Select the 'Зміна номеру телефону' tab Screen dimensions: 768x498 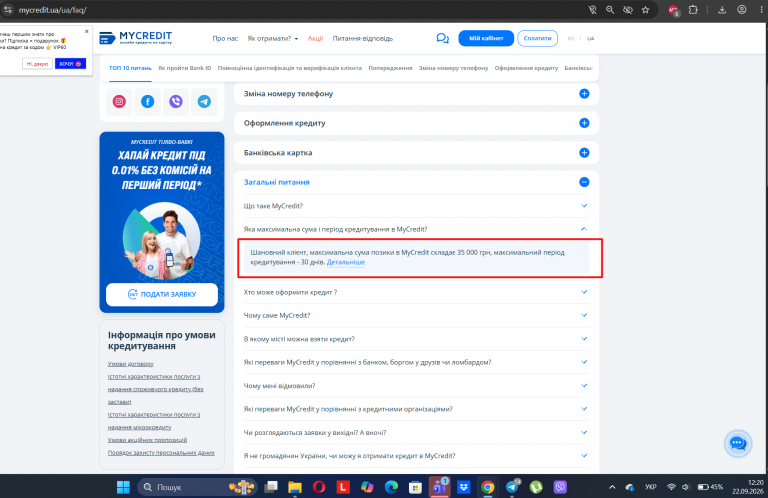453,68
